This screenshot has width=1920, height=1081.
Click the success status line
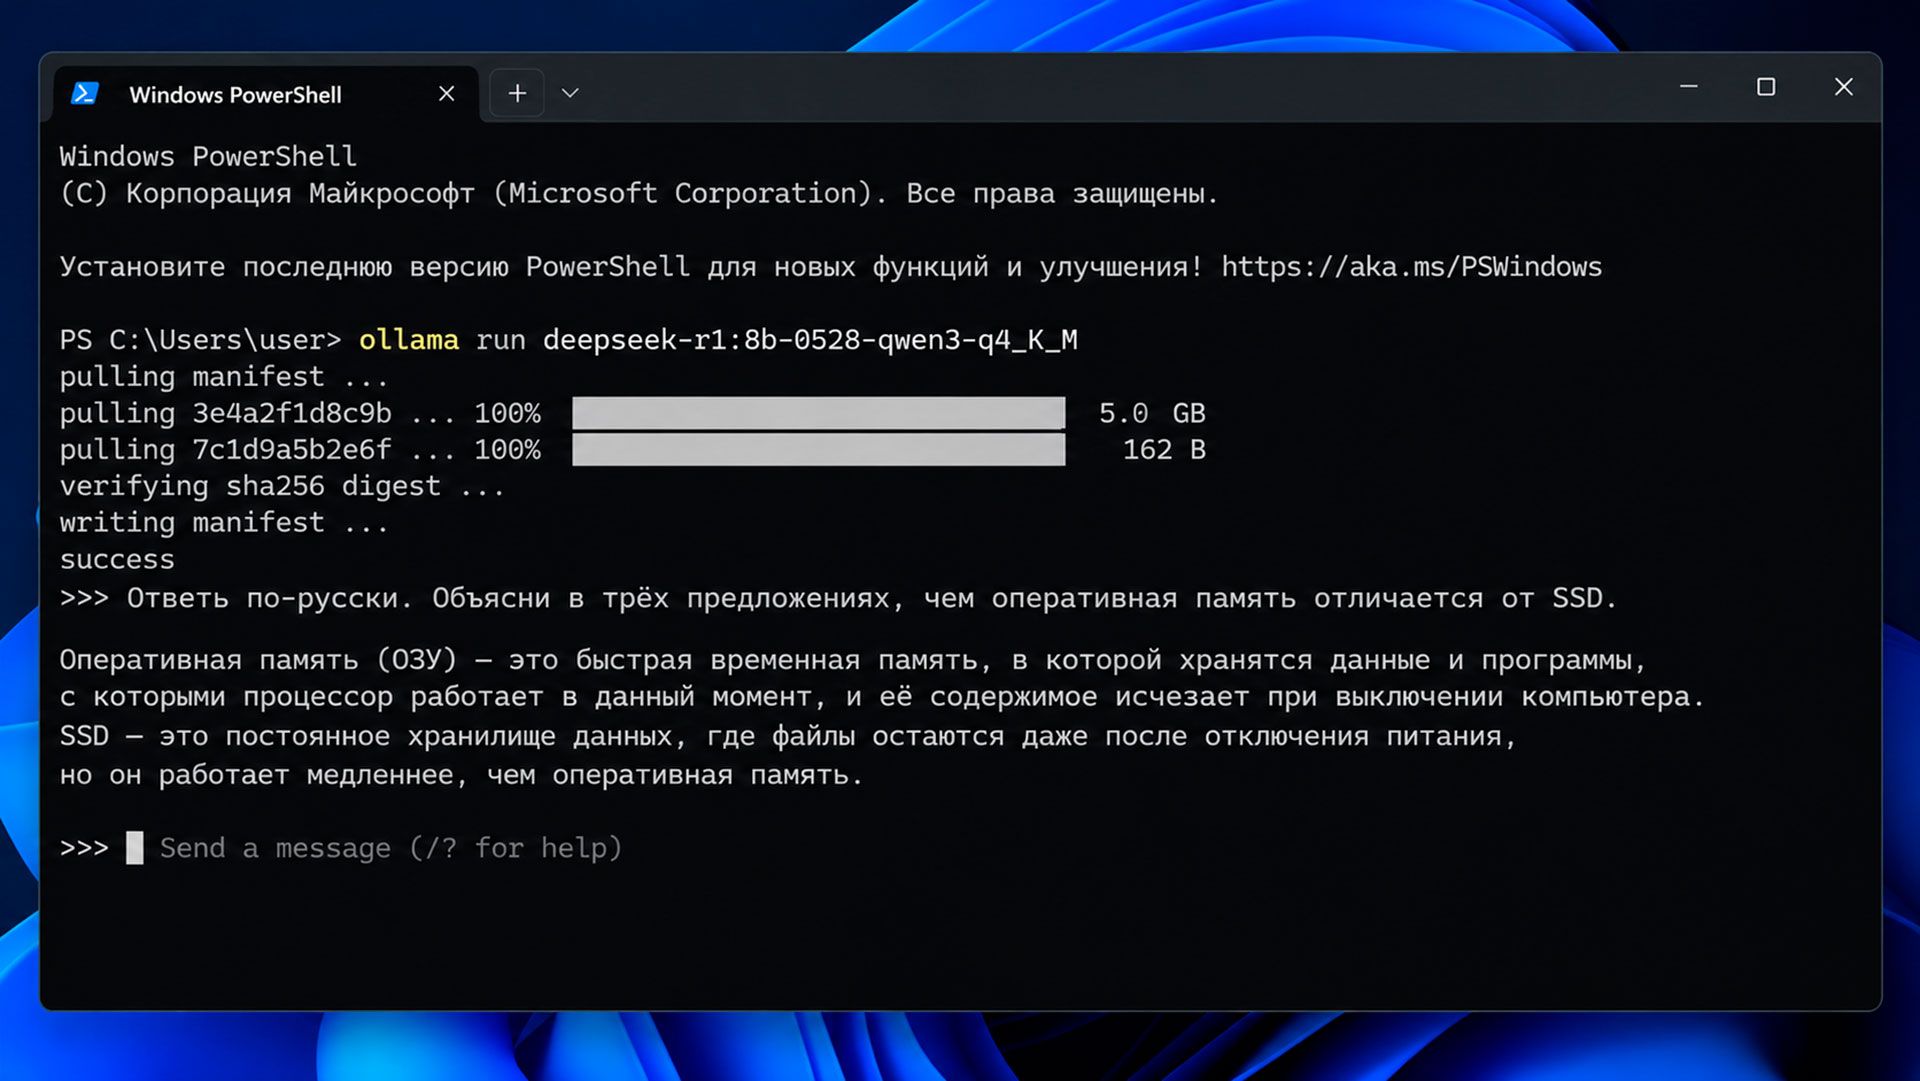pos(117,559)
